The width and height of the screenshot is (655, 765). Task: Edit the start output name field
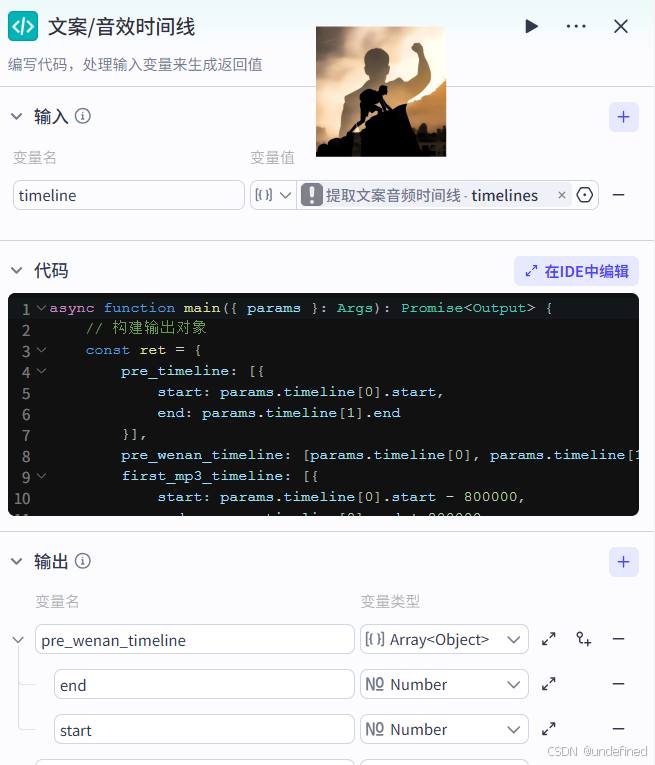click(204, 729)
